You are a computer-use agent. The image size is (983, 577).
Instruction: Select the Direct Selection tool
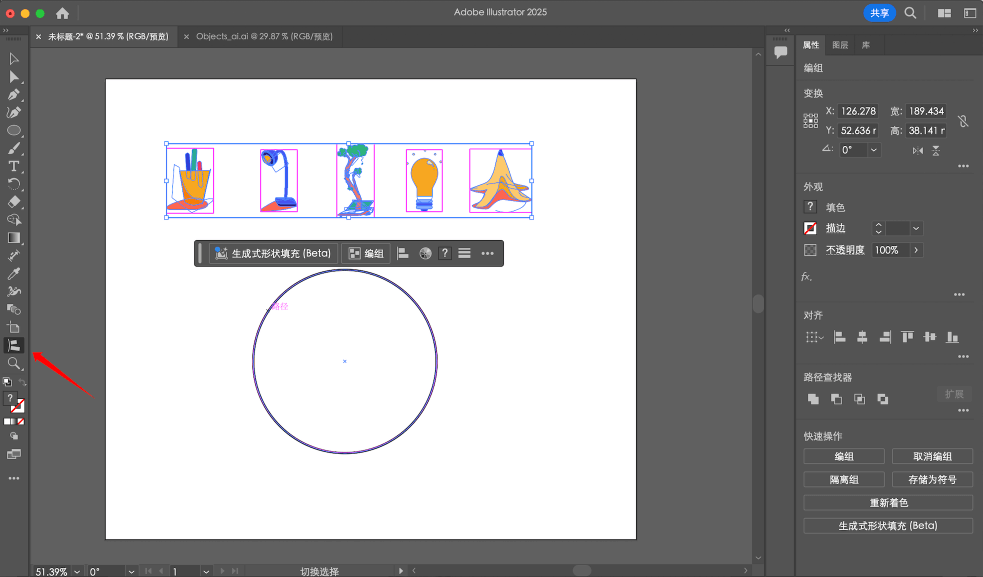[14, 77]
